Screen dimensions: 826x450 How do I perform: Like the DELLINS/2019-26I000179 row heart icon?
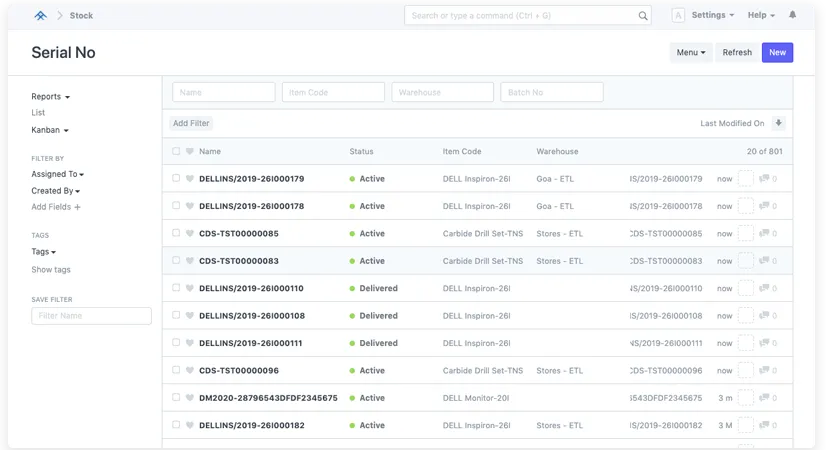click(x=189, y=179)
